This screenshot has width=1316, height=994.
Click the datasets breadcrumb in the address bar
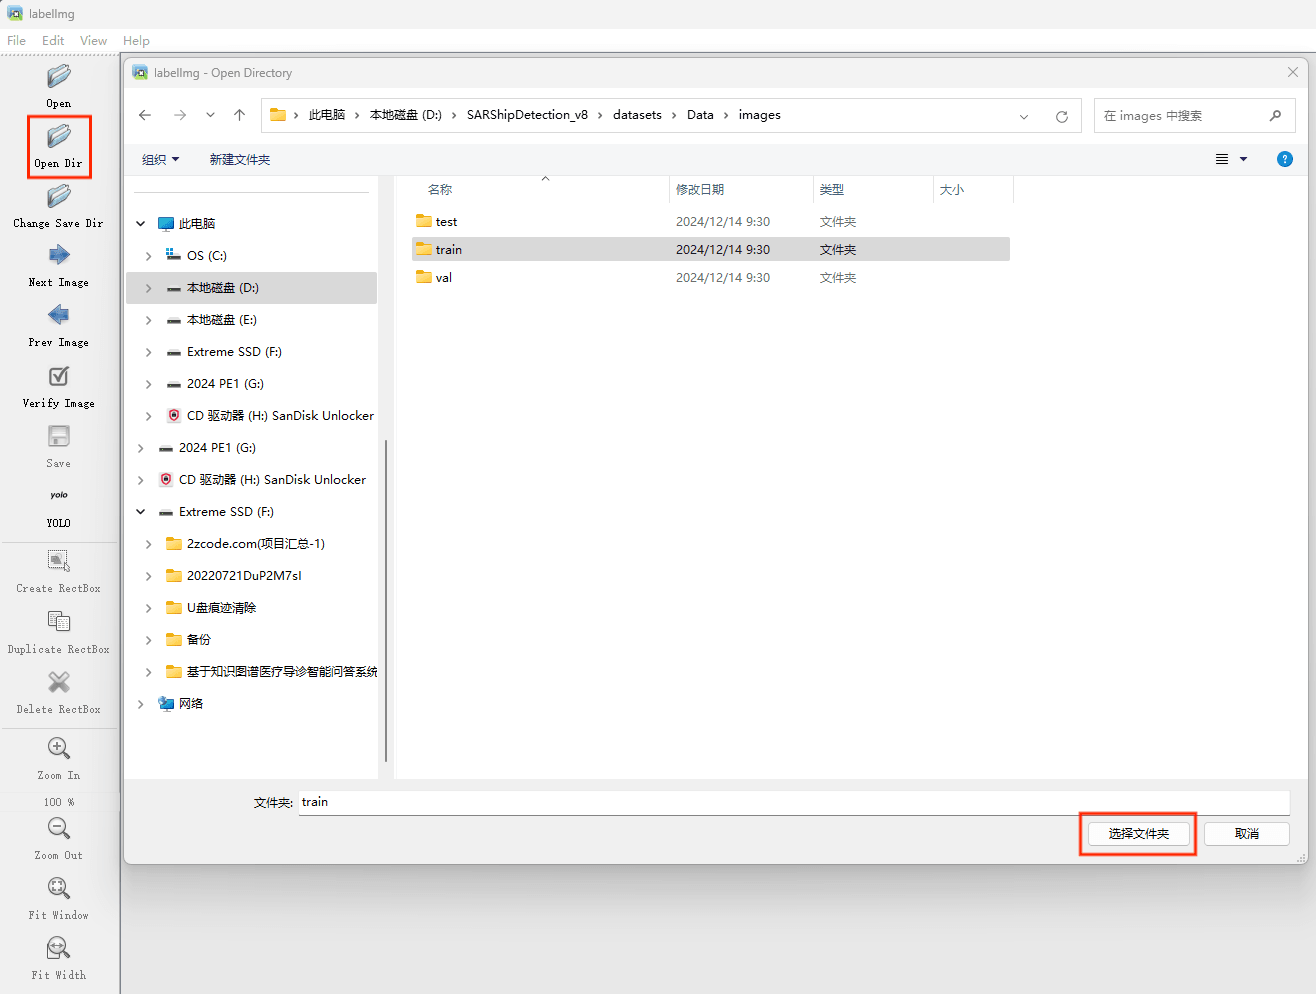click(x=637, y=115)
